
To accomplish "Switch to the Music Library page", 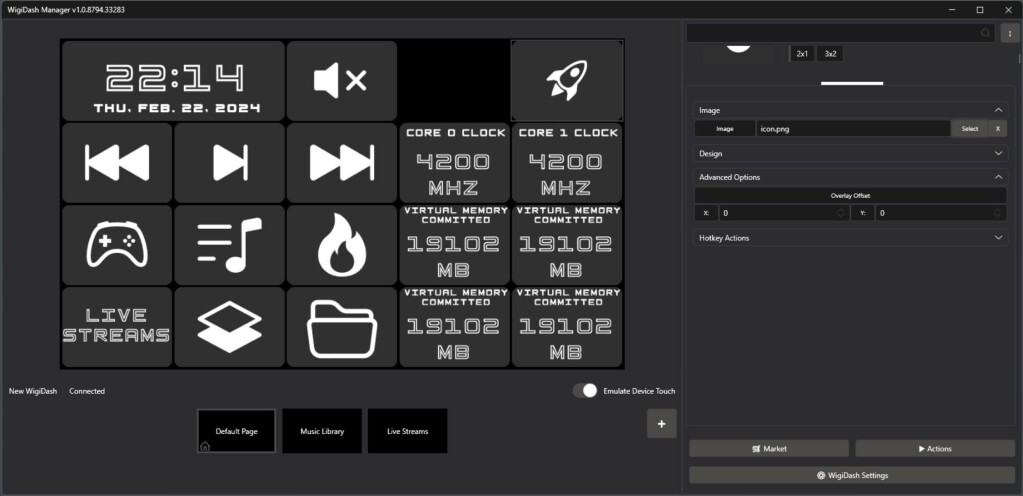I will [x=322, y=431].
